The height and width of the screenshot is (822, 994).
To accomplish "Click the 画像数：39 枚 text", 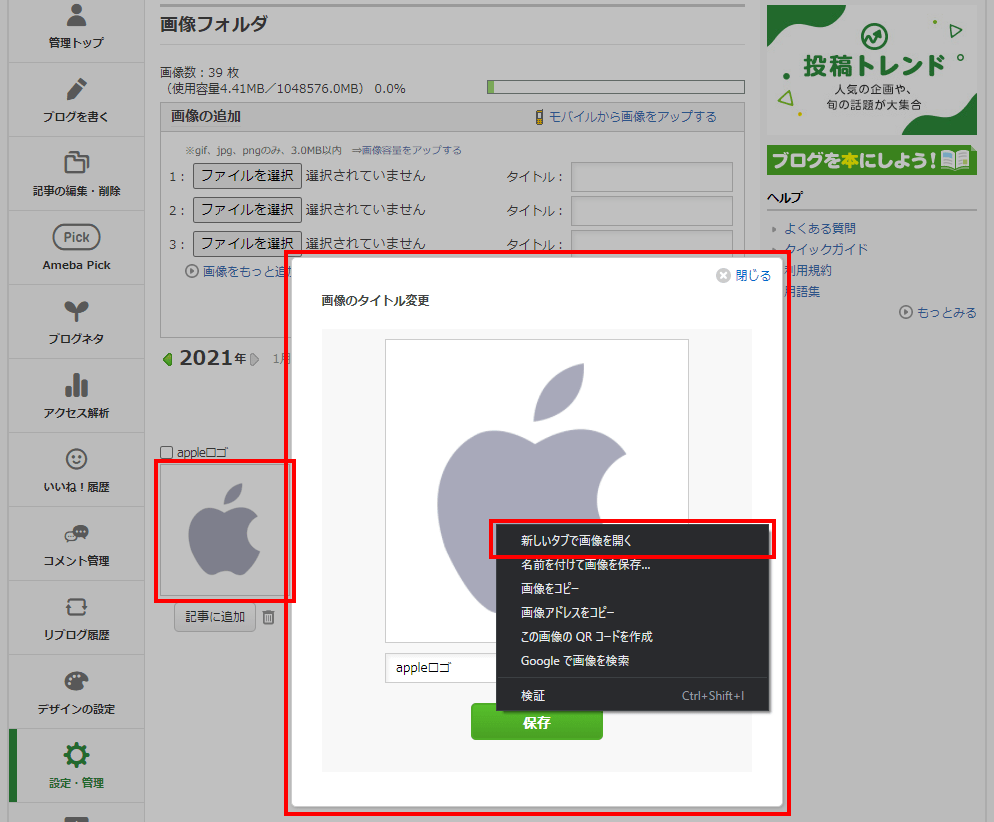I will (x=200, y=73).
